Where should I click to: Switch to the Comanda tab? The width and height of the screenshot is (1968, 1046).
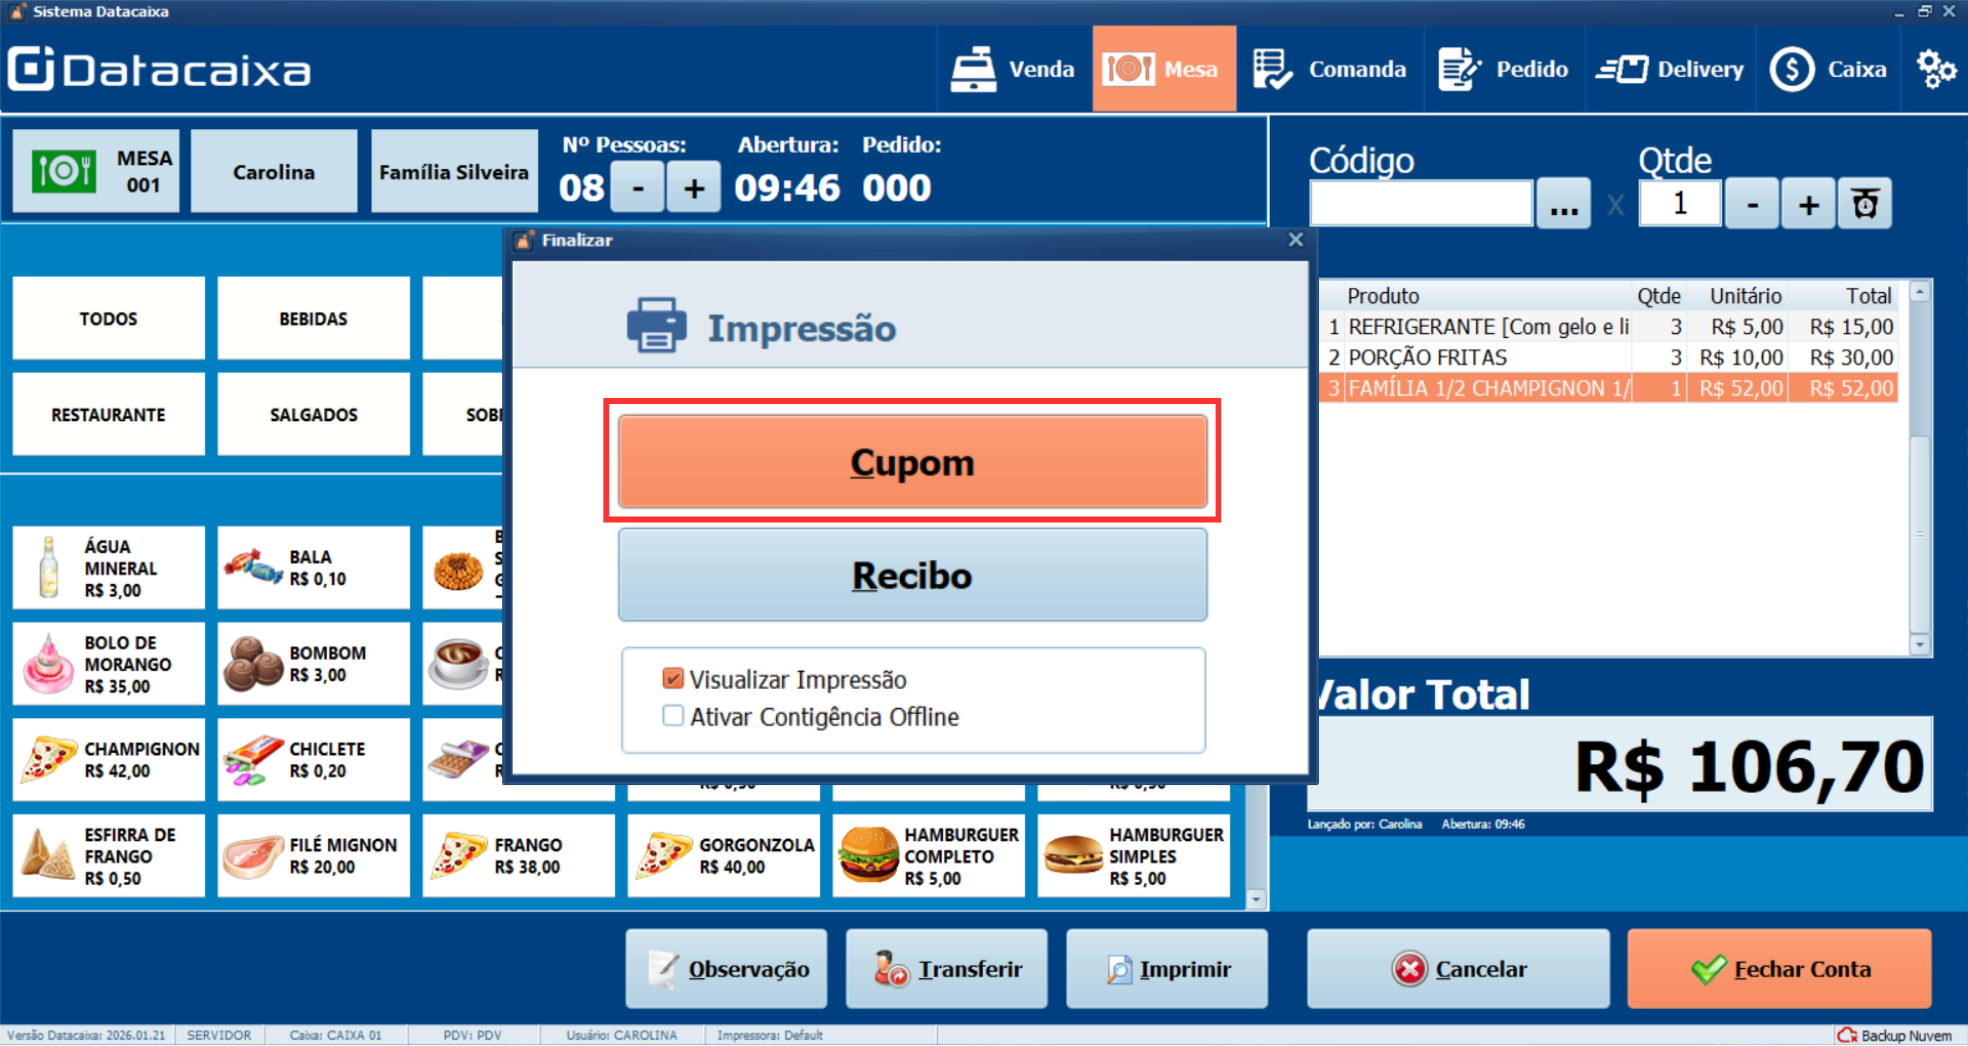[x=1329, y=69]
